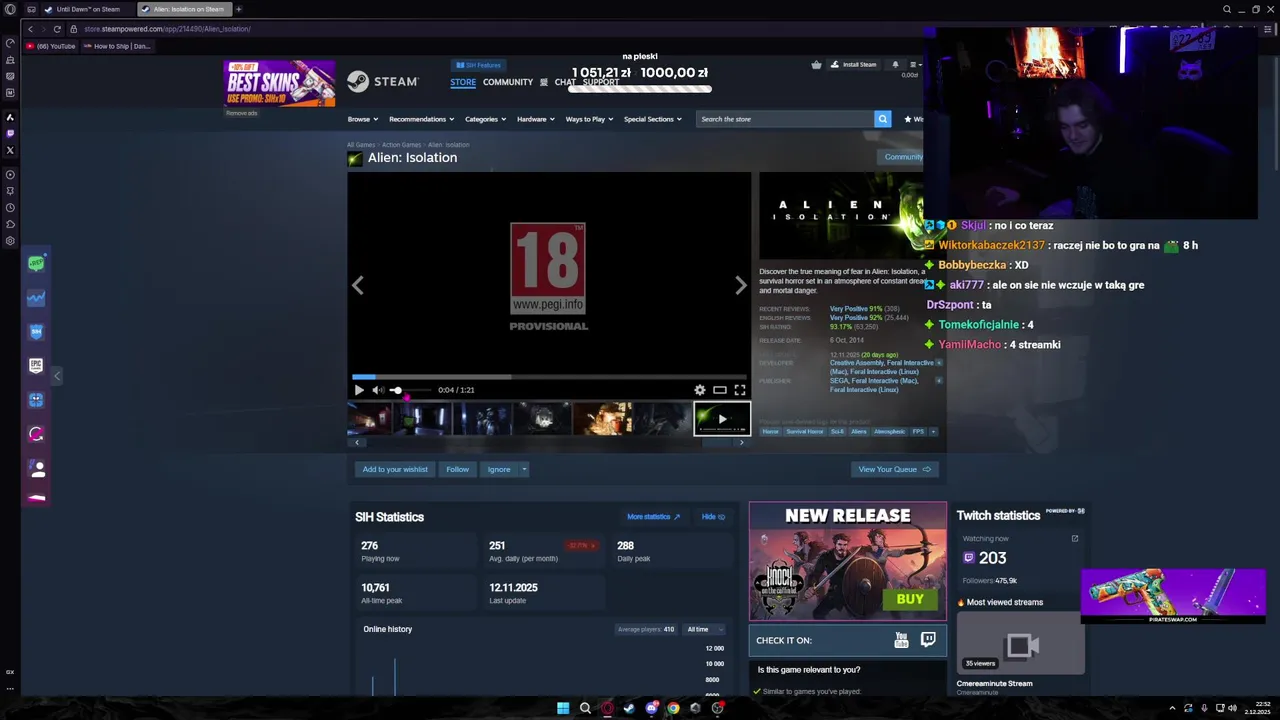The image size is (1280, 720).
Task: Click the browser address bar URL
Action: click(167, 29)
